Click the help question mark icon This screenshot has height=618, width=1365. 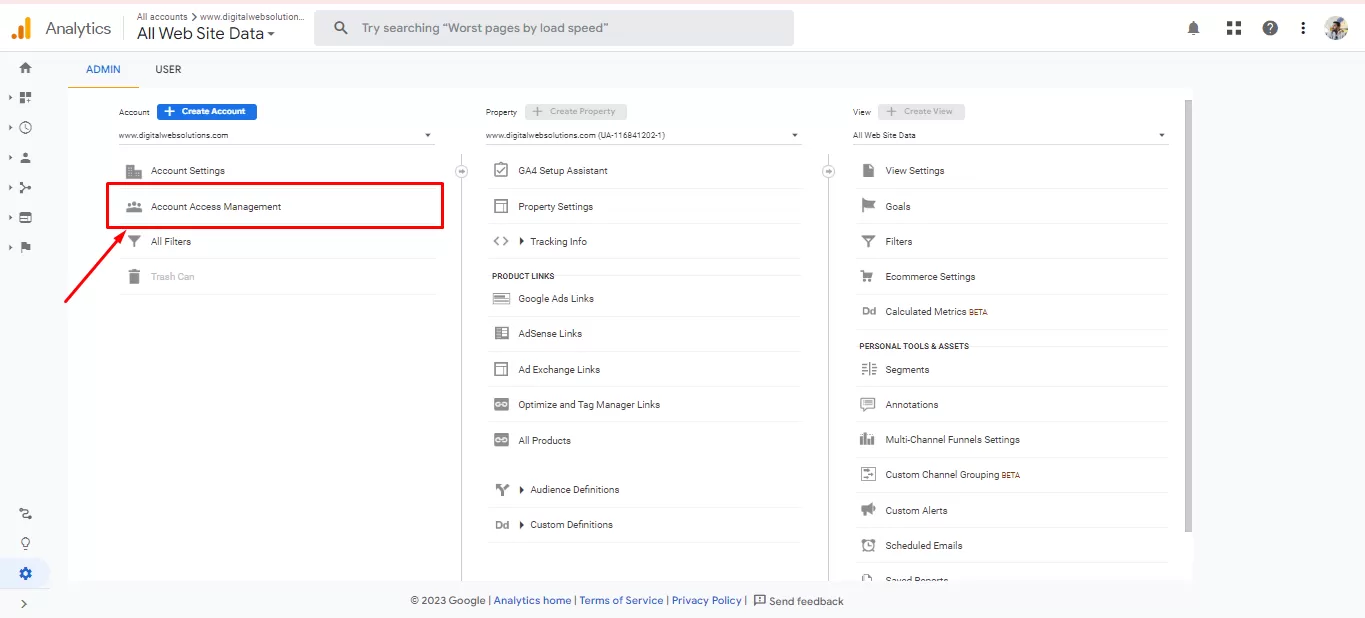(1269, 28)
